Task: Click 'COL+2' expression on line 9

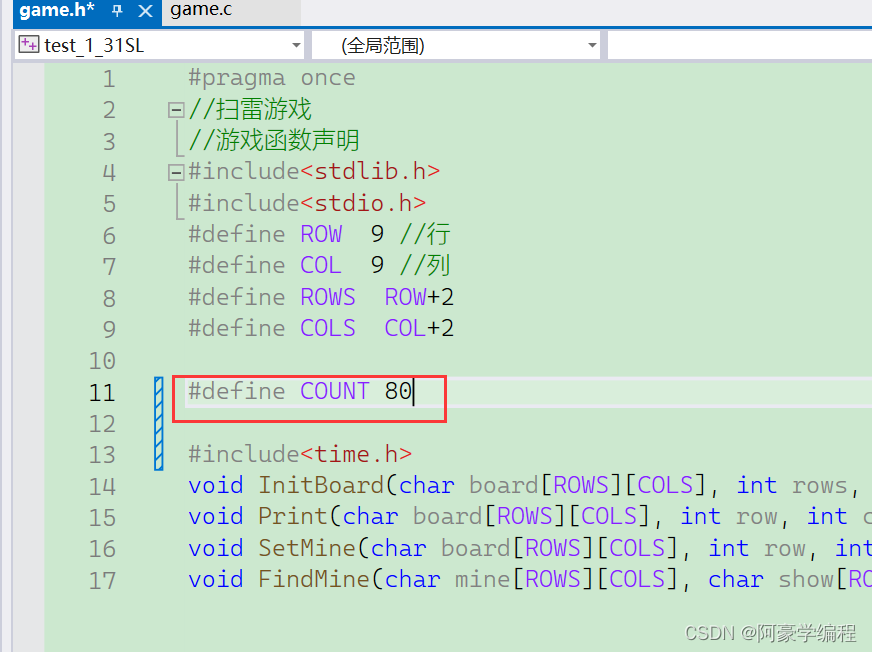Action: [x=419, y=328]
